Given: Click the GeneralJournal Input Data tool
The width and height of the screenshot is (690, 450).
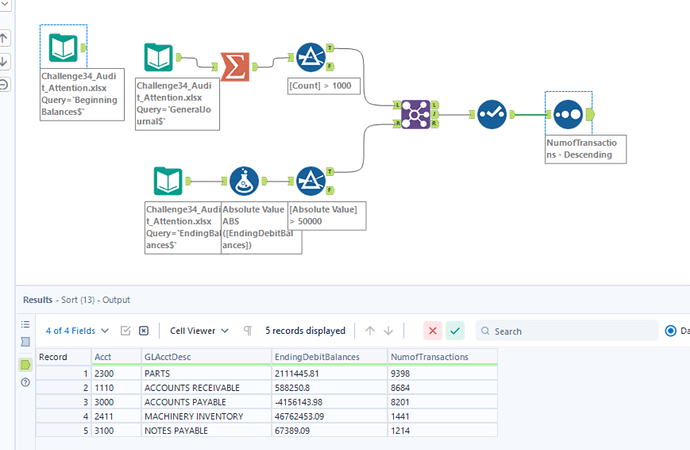Looking at the screenshot, I should click(x=160, y=59).
